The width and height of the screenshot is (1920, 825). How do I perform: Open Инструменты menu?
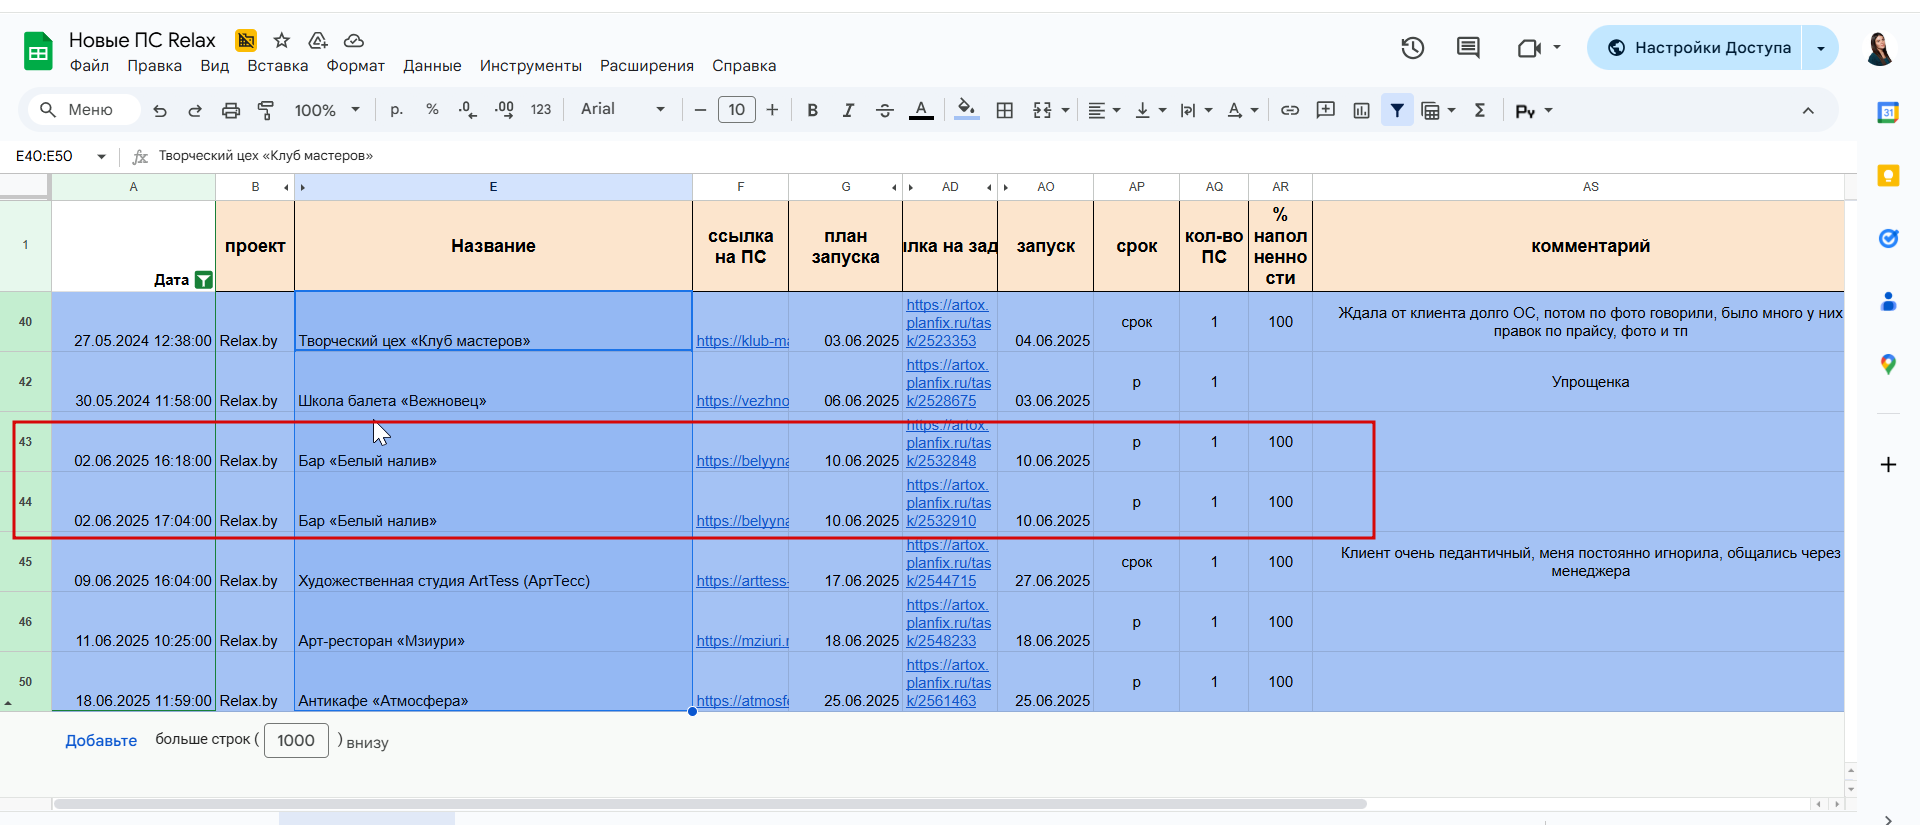tap(530, 66)
